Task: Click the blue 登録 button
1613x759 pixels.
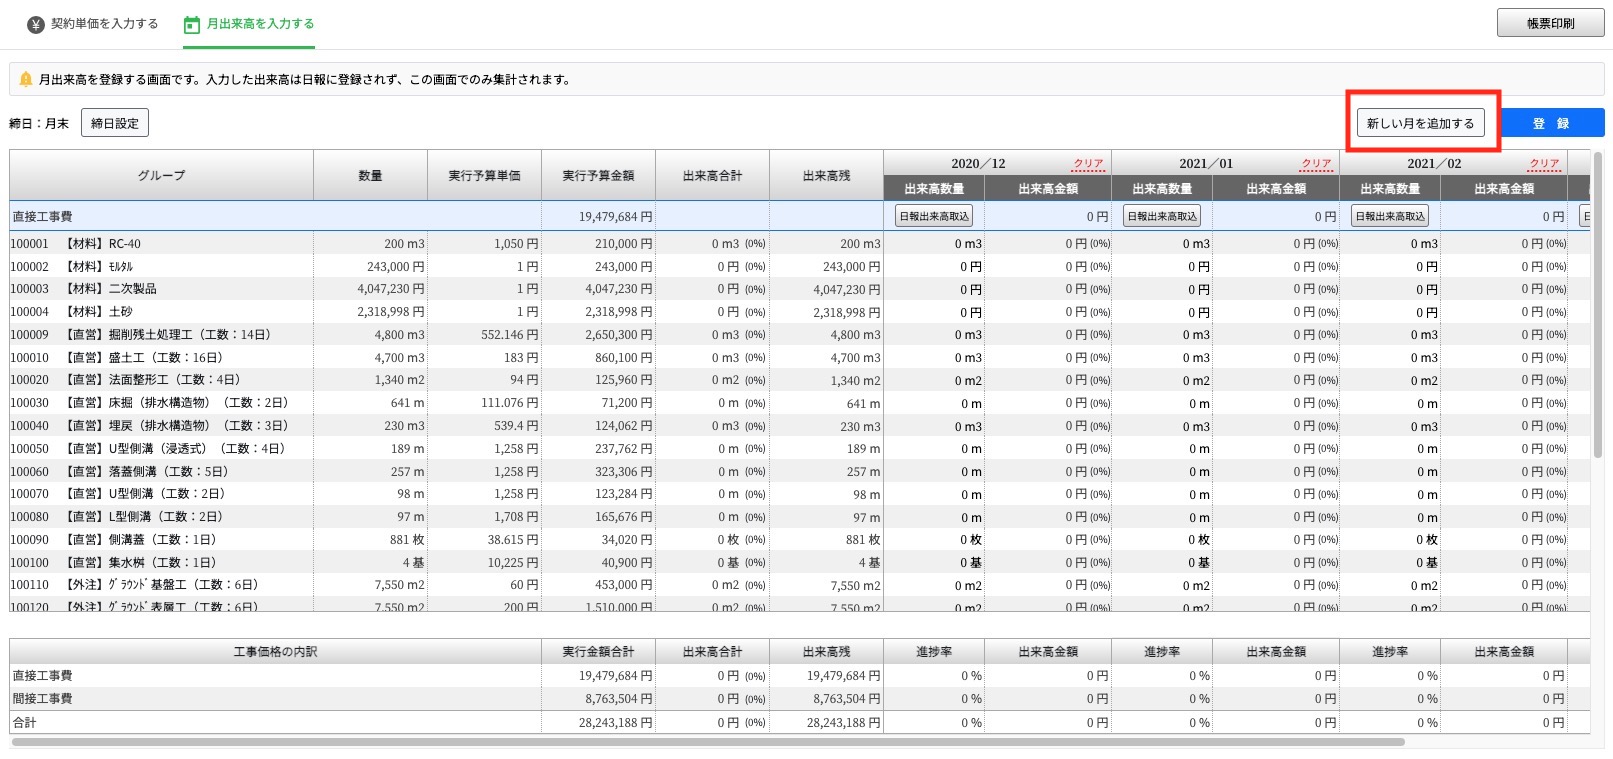Action: [1551, 123]
